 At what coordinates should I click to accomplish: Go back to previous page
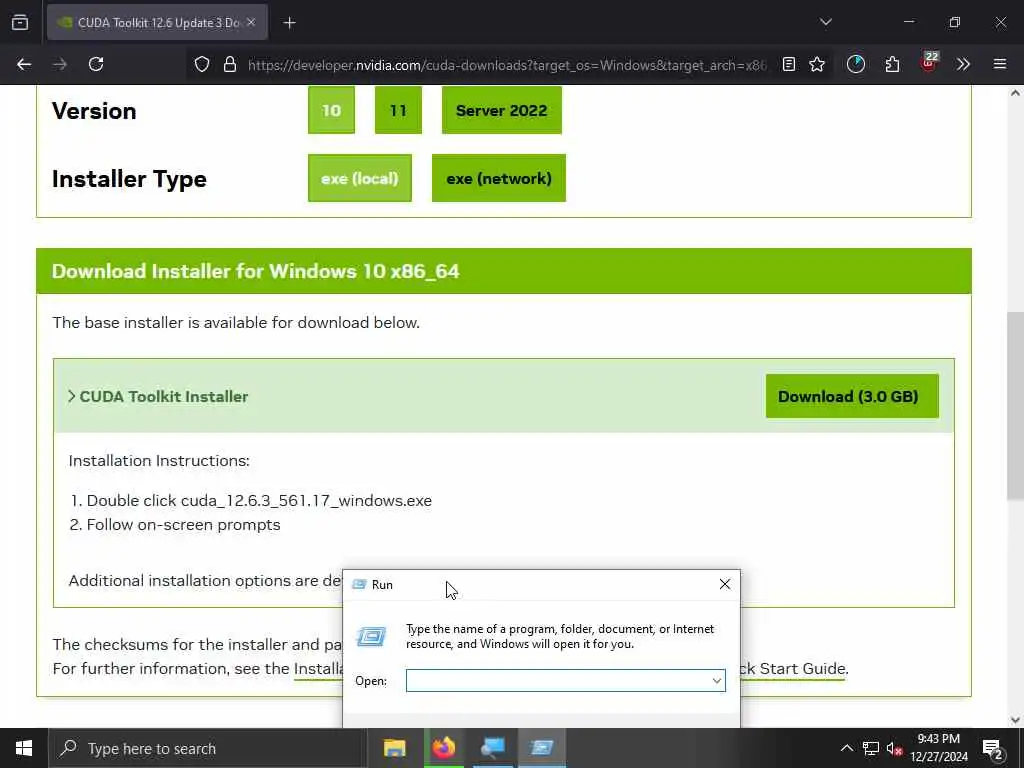point(24,64)
